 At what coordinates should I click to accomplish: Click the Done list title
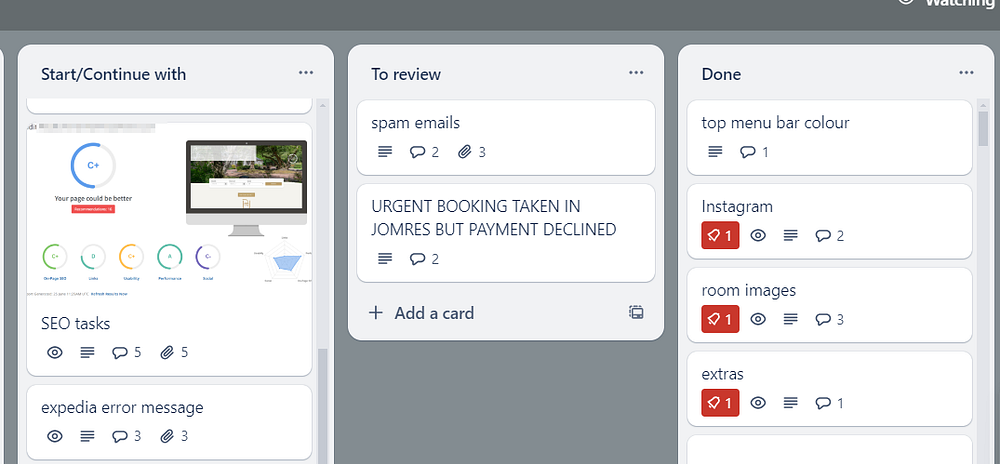(721, 74)
